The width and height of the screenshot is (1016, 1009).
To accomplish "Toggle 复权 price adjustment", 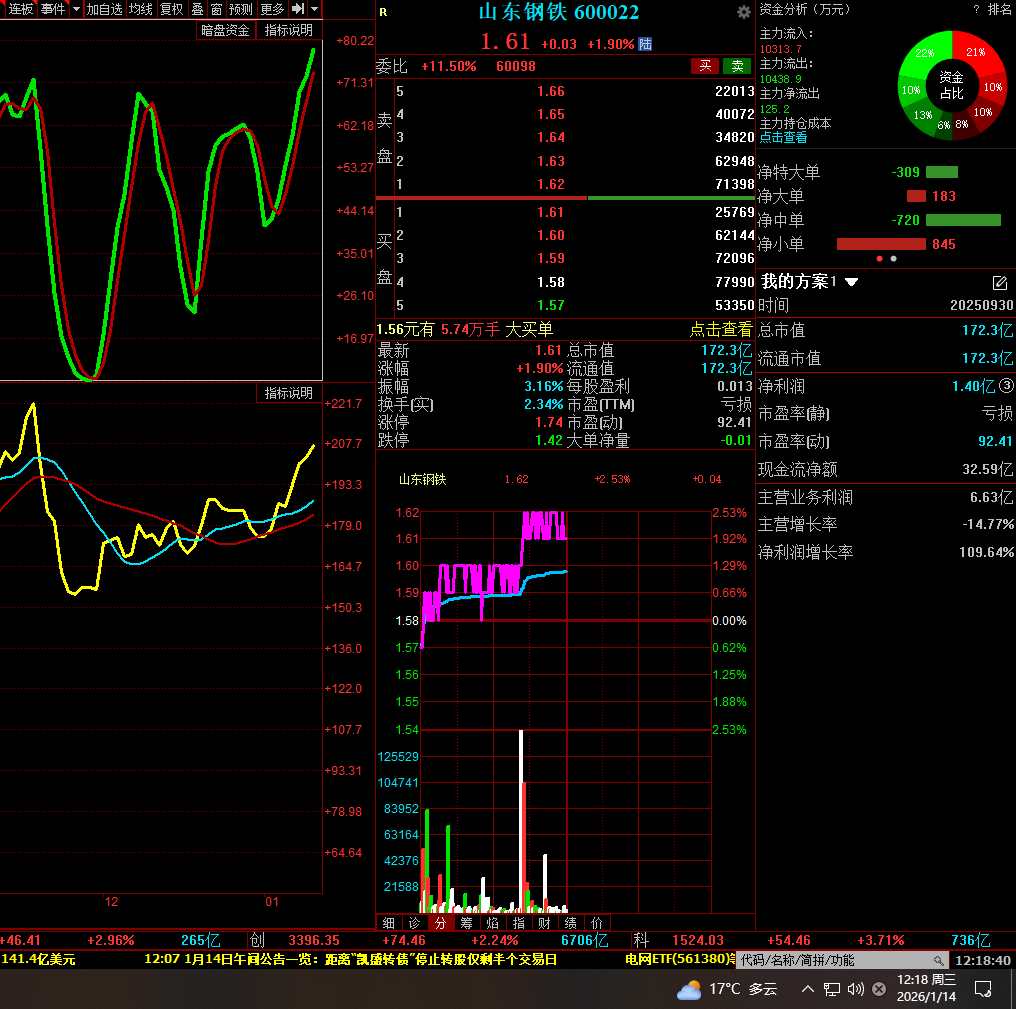I will [172, 9].
